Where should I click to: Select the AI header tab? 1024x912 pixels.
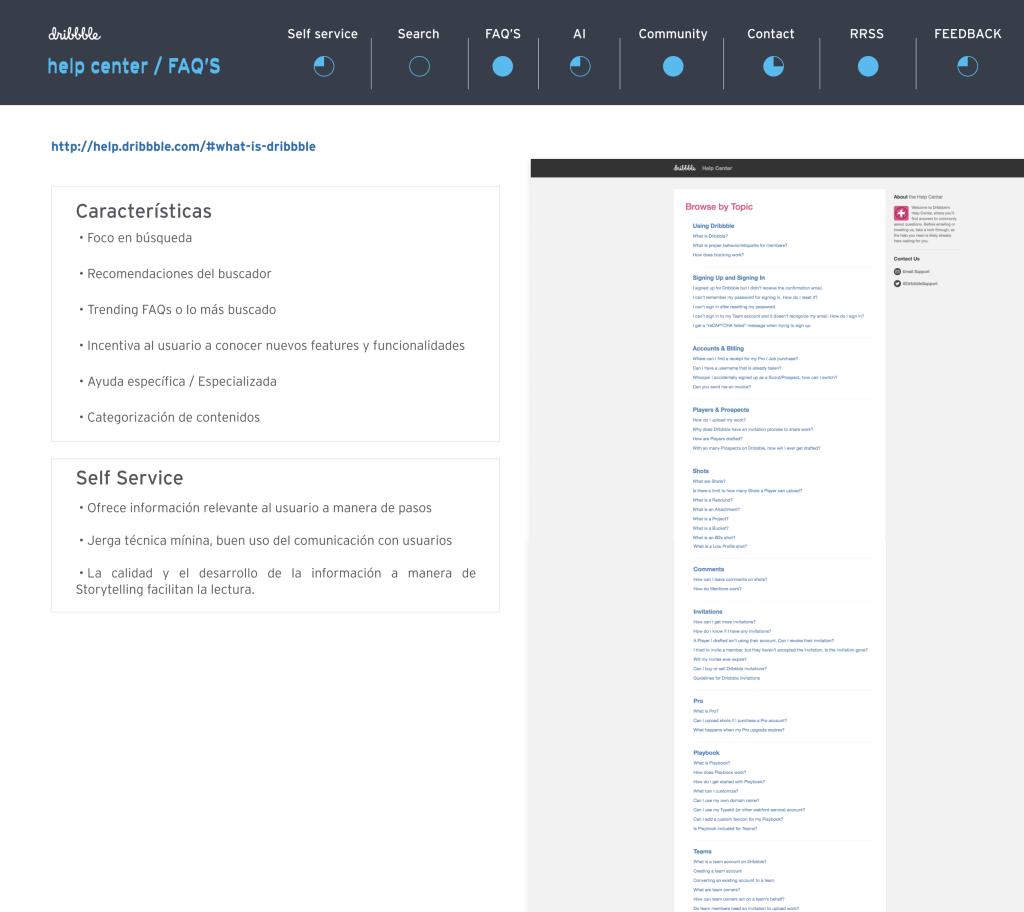579,34
